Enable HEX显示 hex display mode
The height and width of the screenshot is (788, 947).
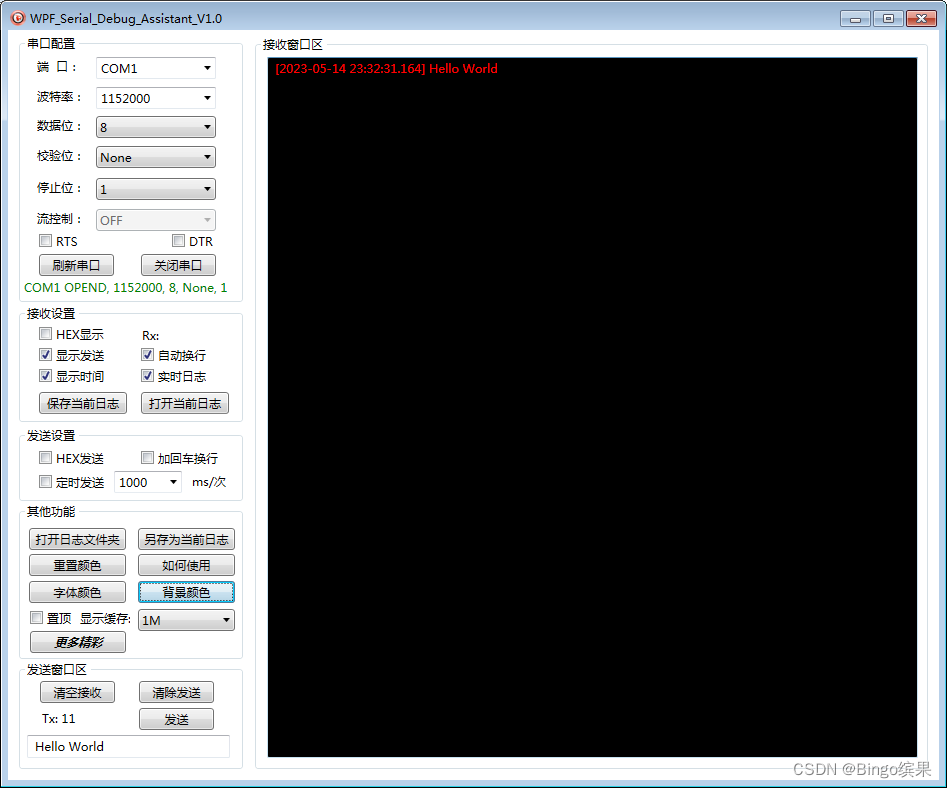[x=45, y=333]
